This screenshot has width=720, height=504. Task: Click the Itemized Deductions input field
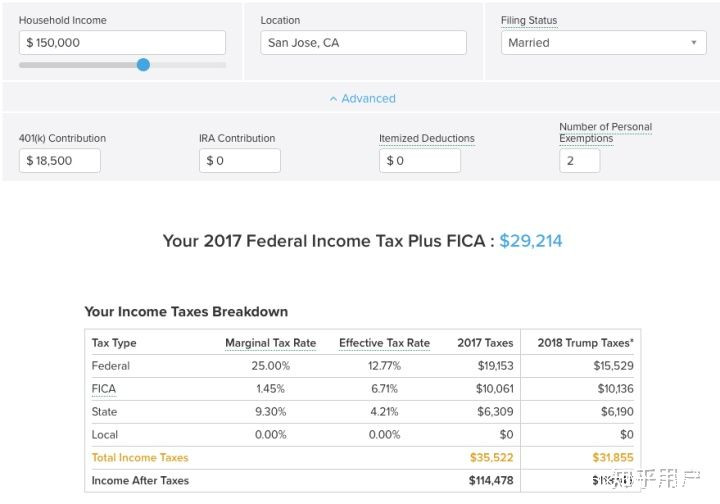tap(420, 161)
